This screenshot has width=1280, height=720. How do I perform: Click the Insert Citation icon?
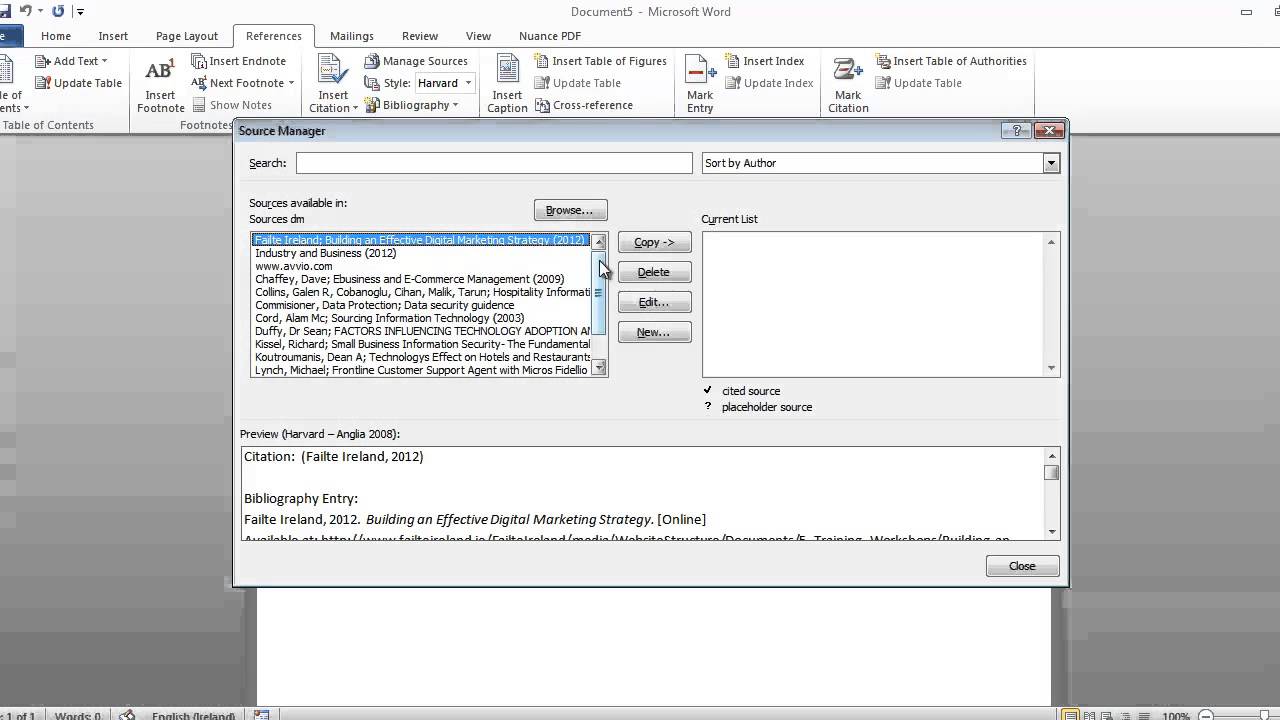pos(333,70)
